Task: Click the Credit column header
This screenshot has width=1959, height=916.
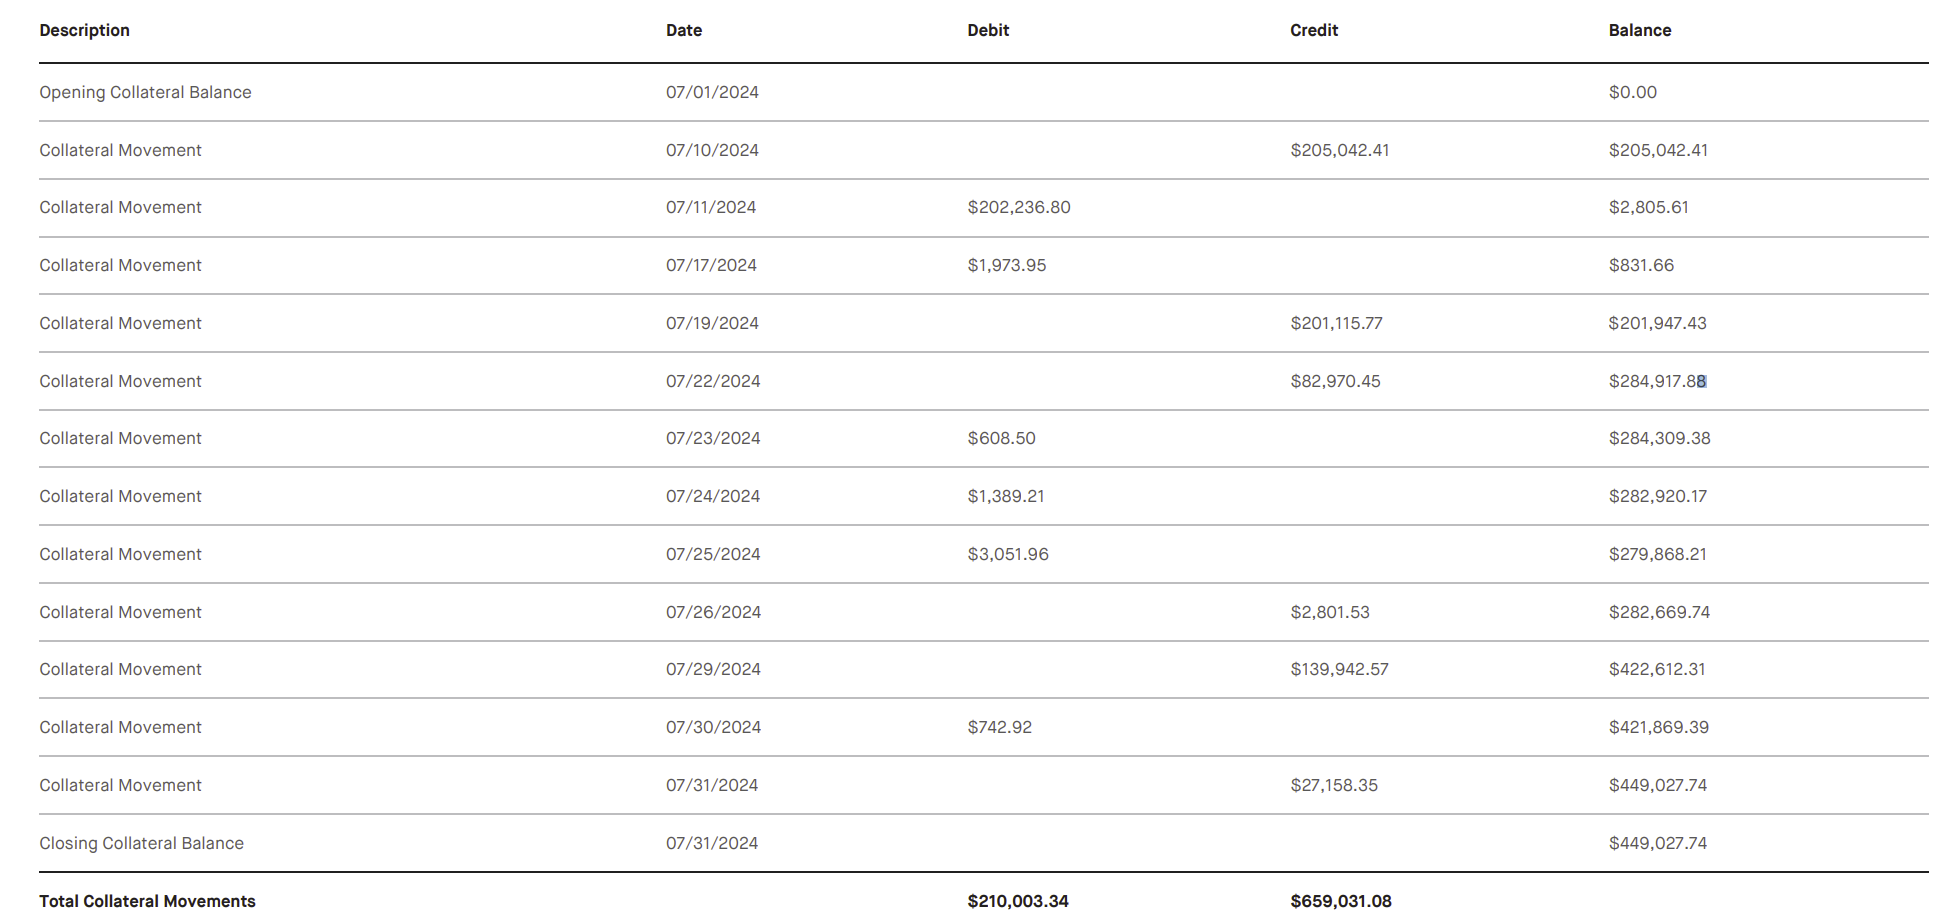Action: (x=1314, y=30)
